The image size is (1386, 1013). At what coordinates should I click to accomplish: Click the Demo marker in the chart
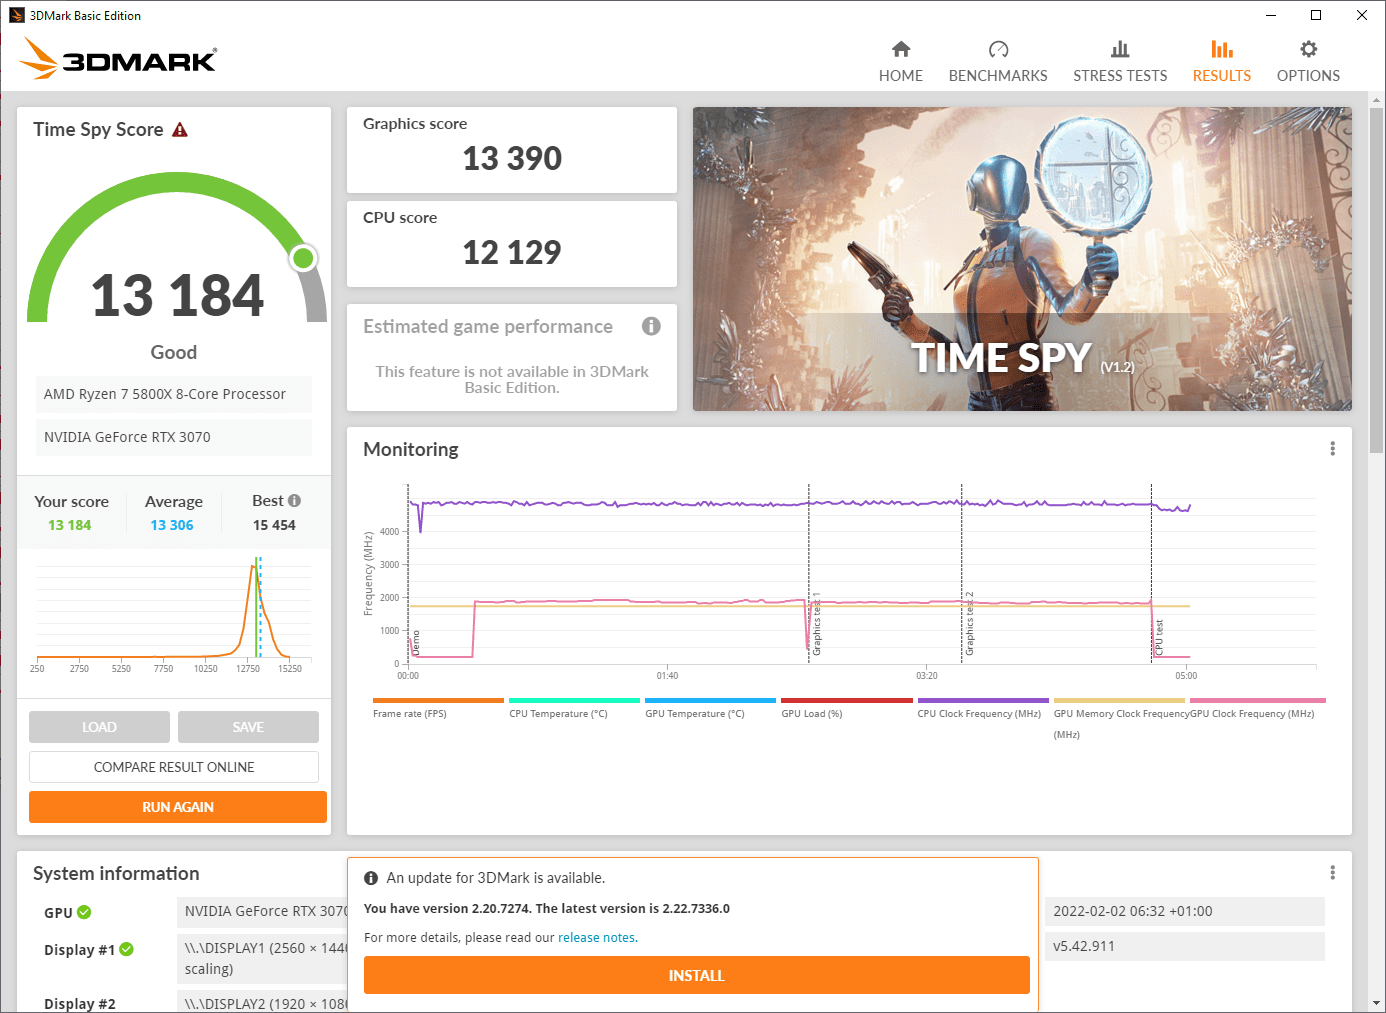click(x=416, y=642)
